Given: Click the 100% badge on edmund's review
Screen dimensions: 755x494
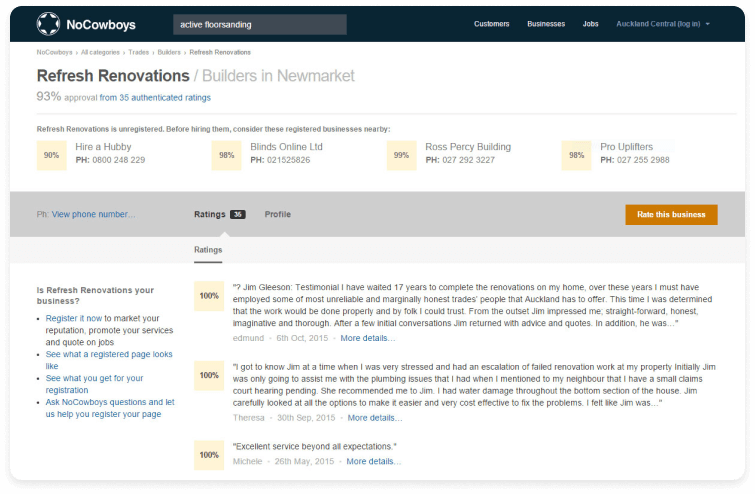Looking at the screenshot, I should coord(209,296).
